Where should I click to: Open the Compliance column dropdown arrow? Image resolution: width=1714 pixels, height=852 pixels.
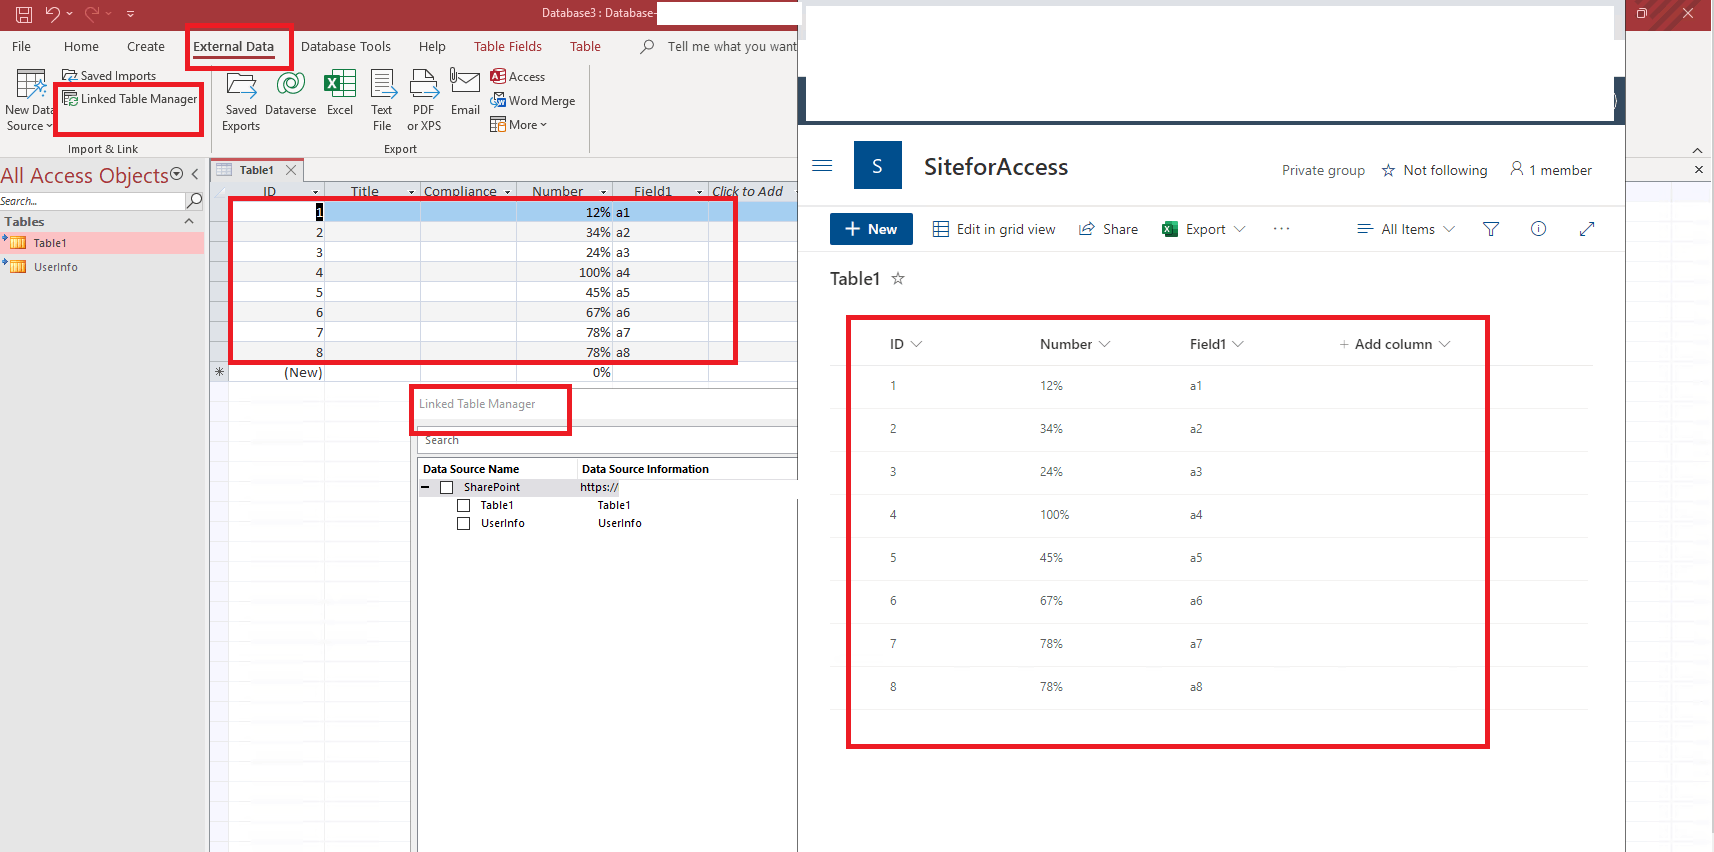pyautogui.click(x=508, y=192)
